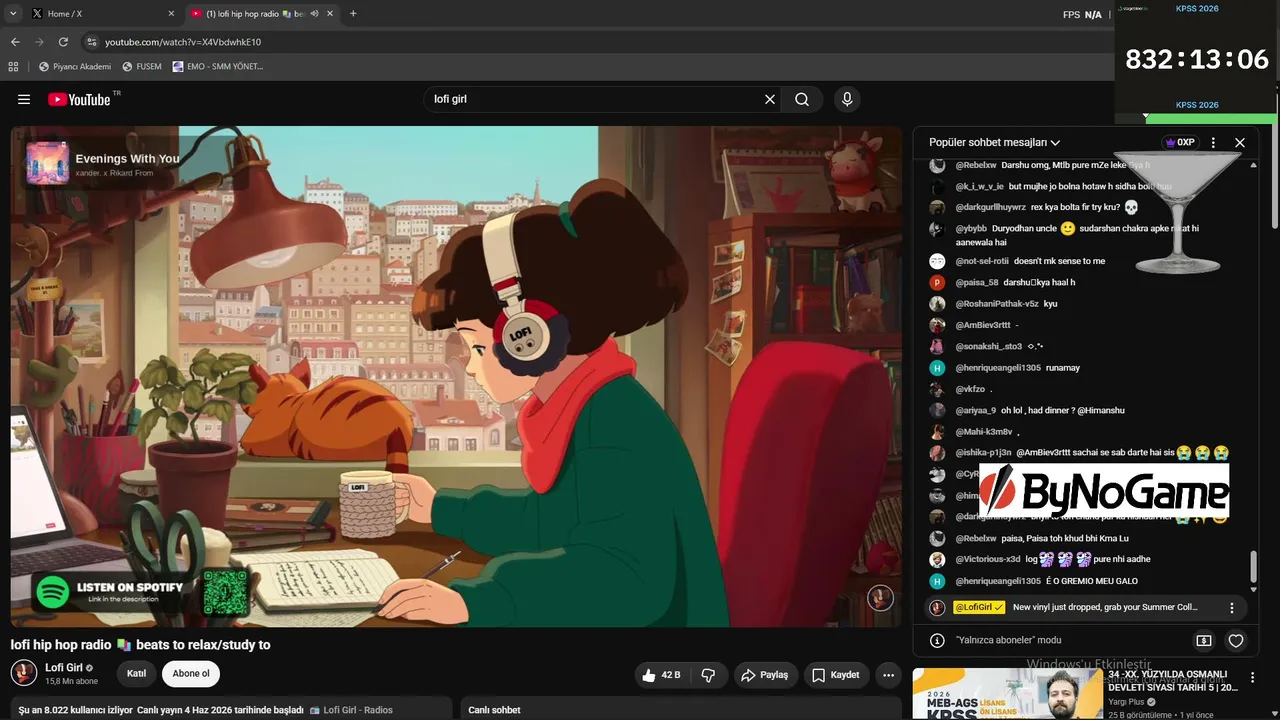The height and width of the screenshot is (720, 1280).
Task: Click the '@ishika-p1j3n' chat username
Action: (x=984, y=453)
